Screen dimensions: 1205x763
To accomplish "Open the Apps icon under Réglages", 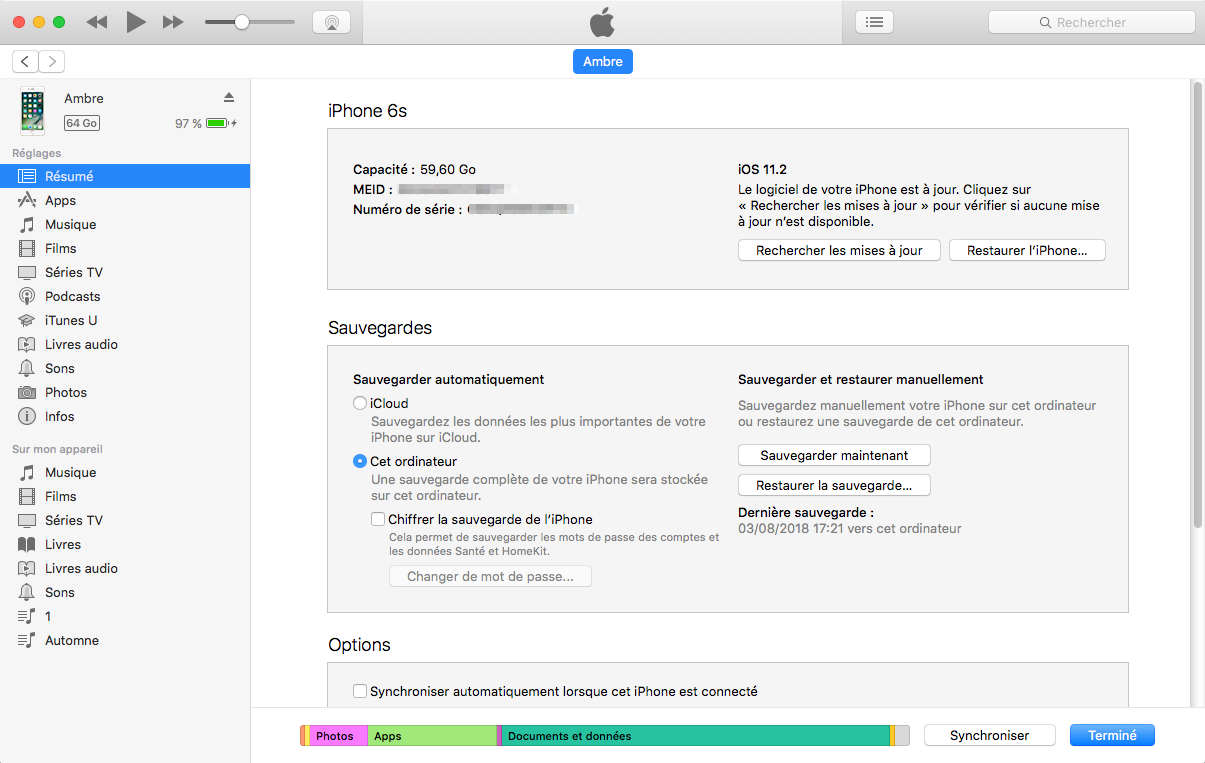I will point(27,200).
